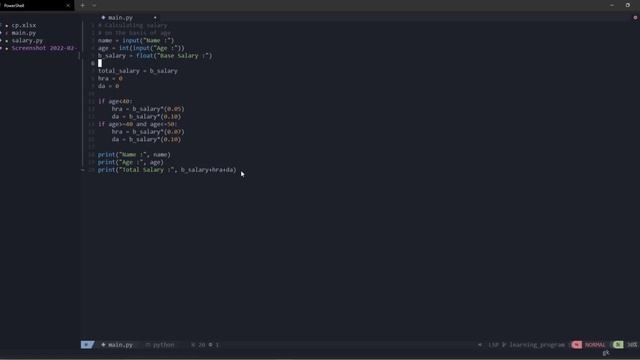
Task: Click the 'hra = b_salary*(0.05)' line
Action: pyautogui.click(x=148, y=109)
